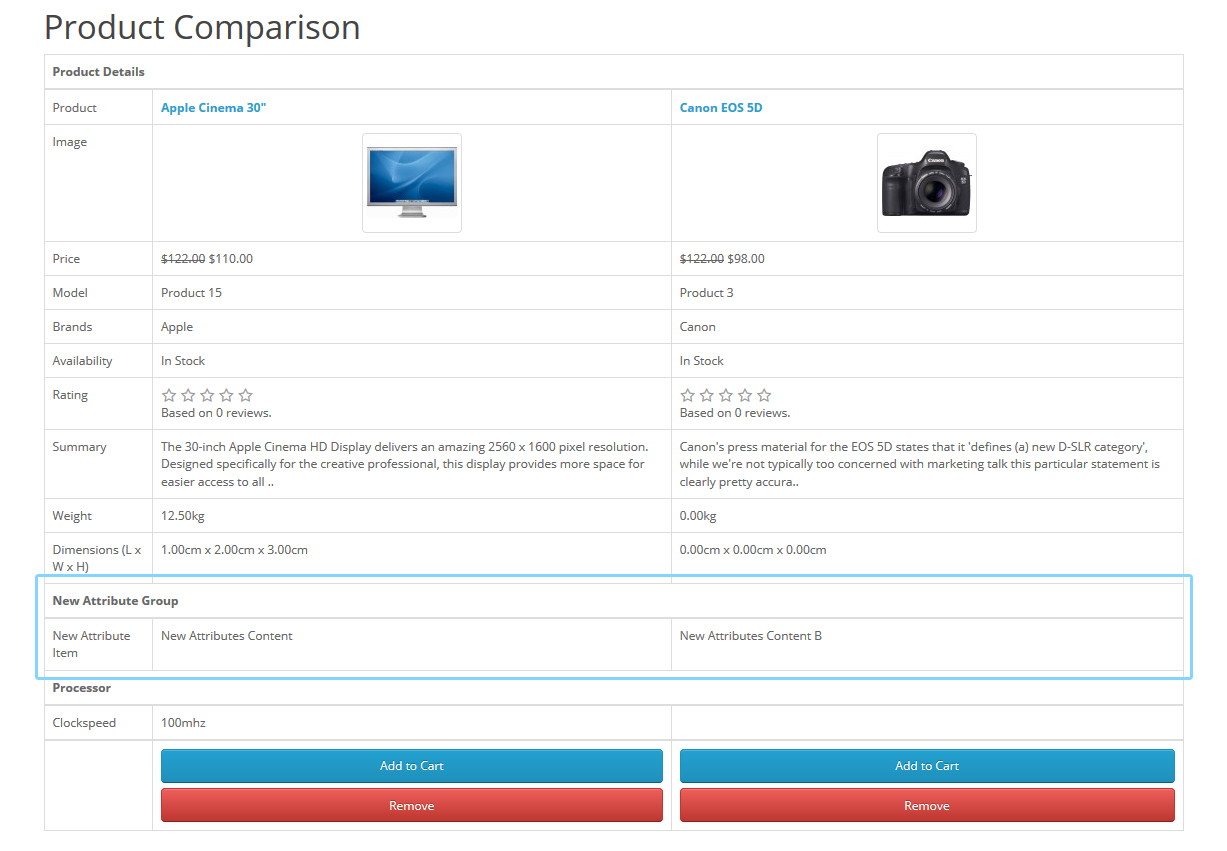Click the 'New Attribute Group' header
This screenshot has width=1227, height=851.
click(116, 601)
